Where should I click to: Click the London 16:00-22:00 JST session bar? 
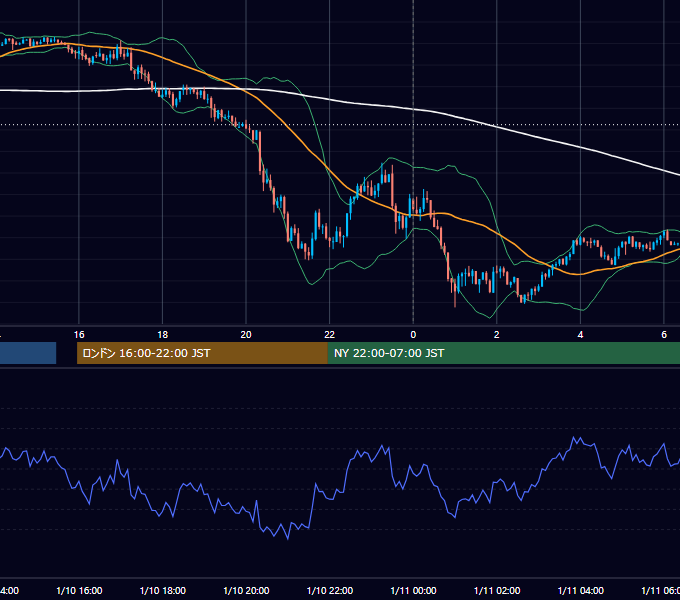202,353
